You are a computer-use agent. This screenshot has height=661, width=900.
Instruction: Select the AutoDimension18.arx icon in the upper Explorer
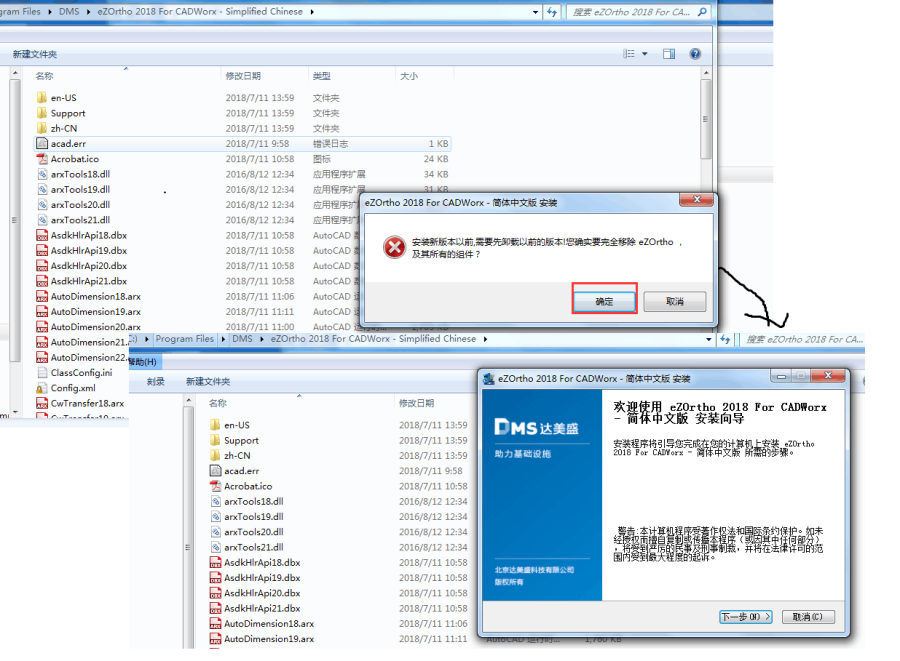[42, 296]
